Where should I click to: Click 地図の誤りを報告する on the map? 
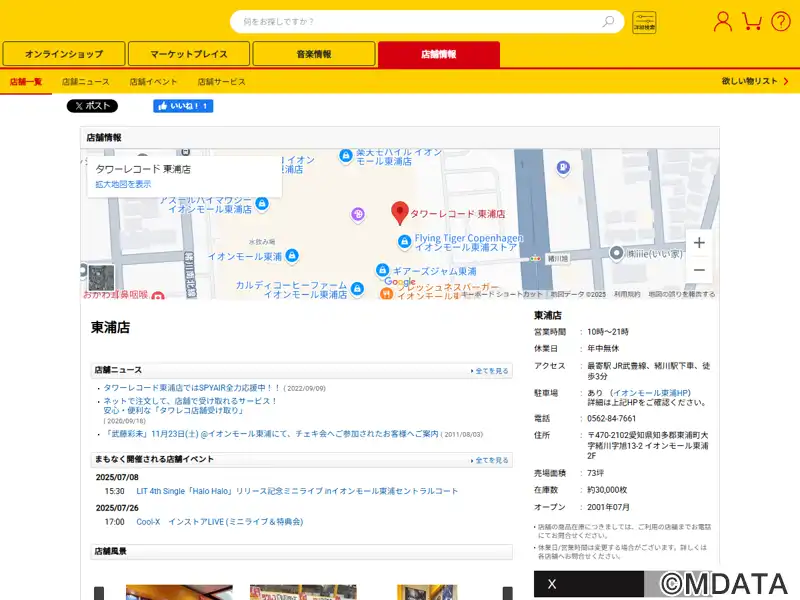tap(682, 294)
